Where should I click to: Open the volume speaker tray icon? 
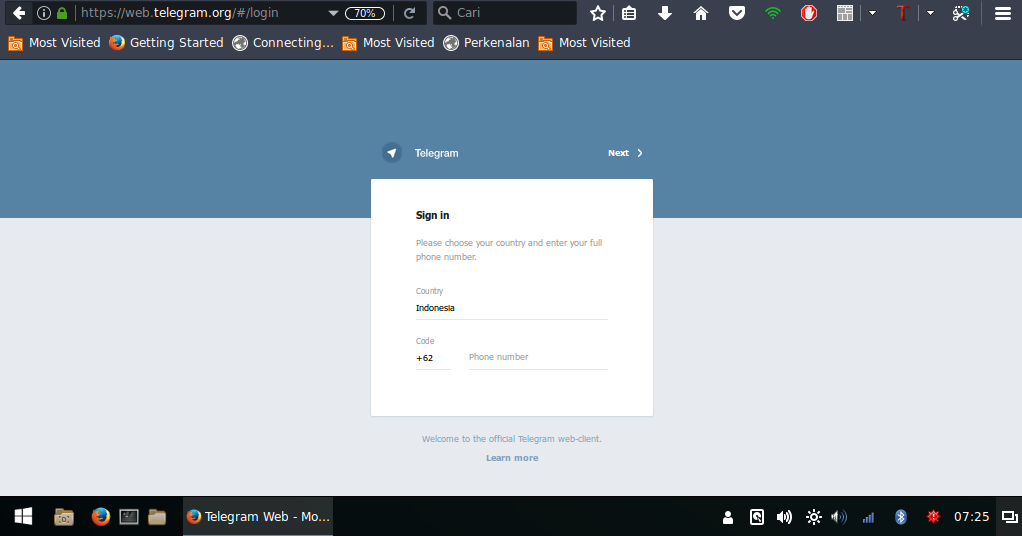tap(784, 517)
